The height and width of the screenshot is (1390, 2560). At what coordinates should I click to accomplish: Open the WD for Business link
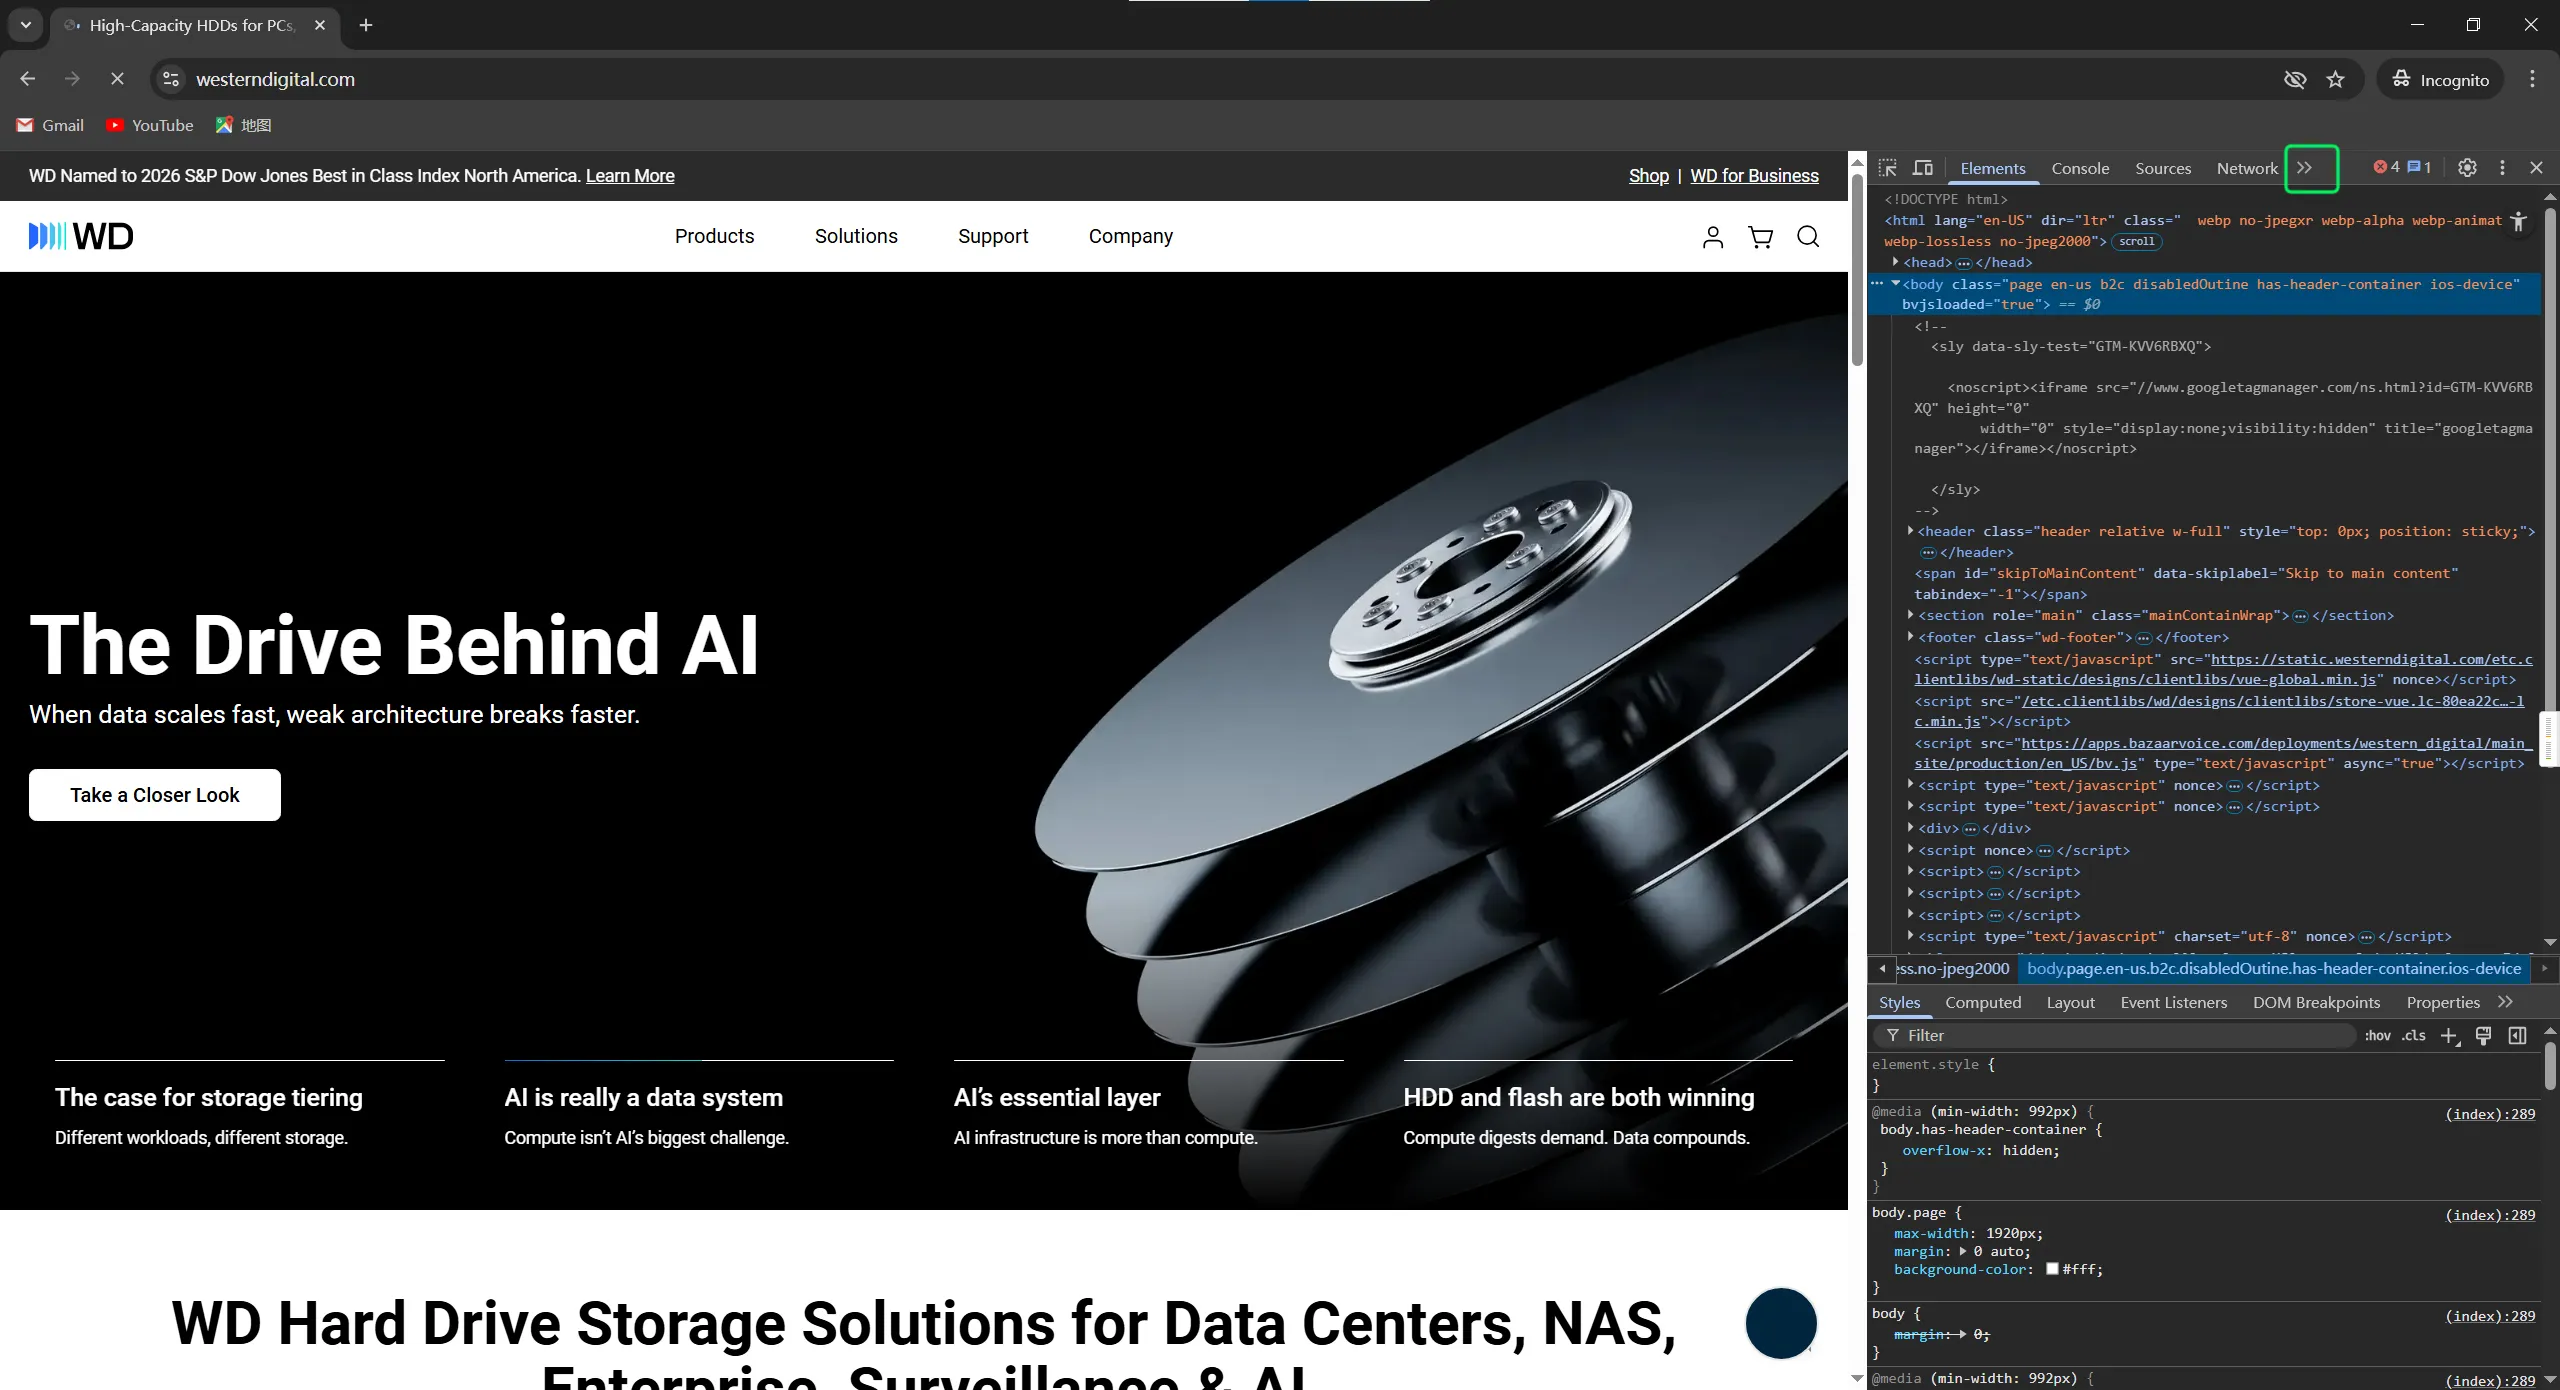pos(1755,176)
